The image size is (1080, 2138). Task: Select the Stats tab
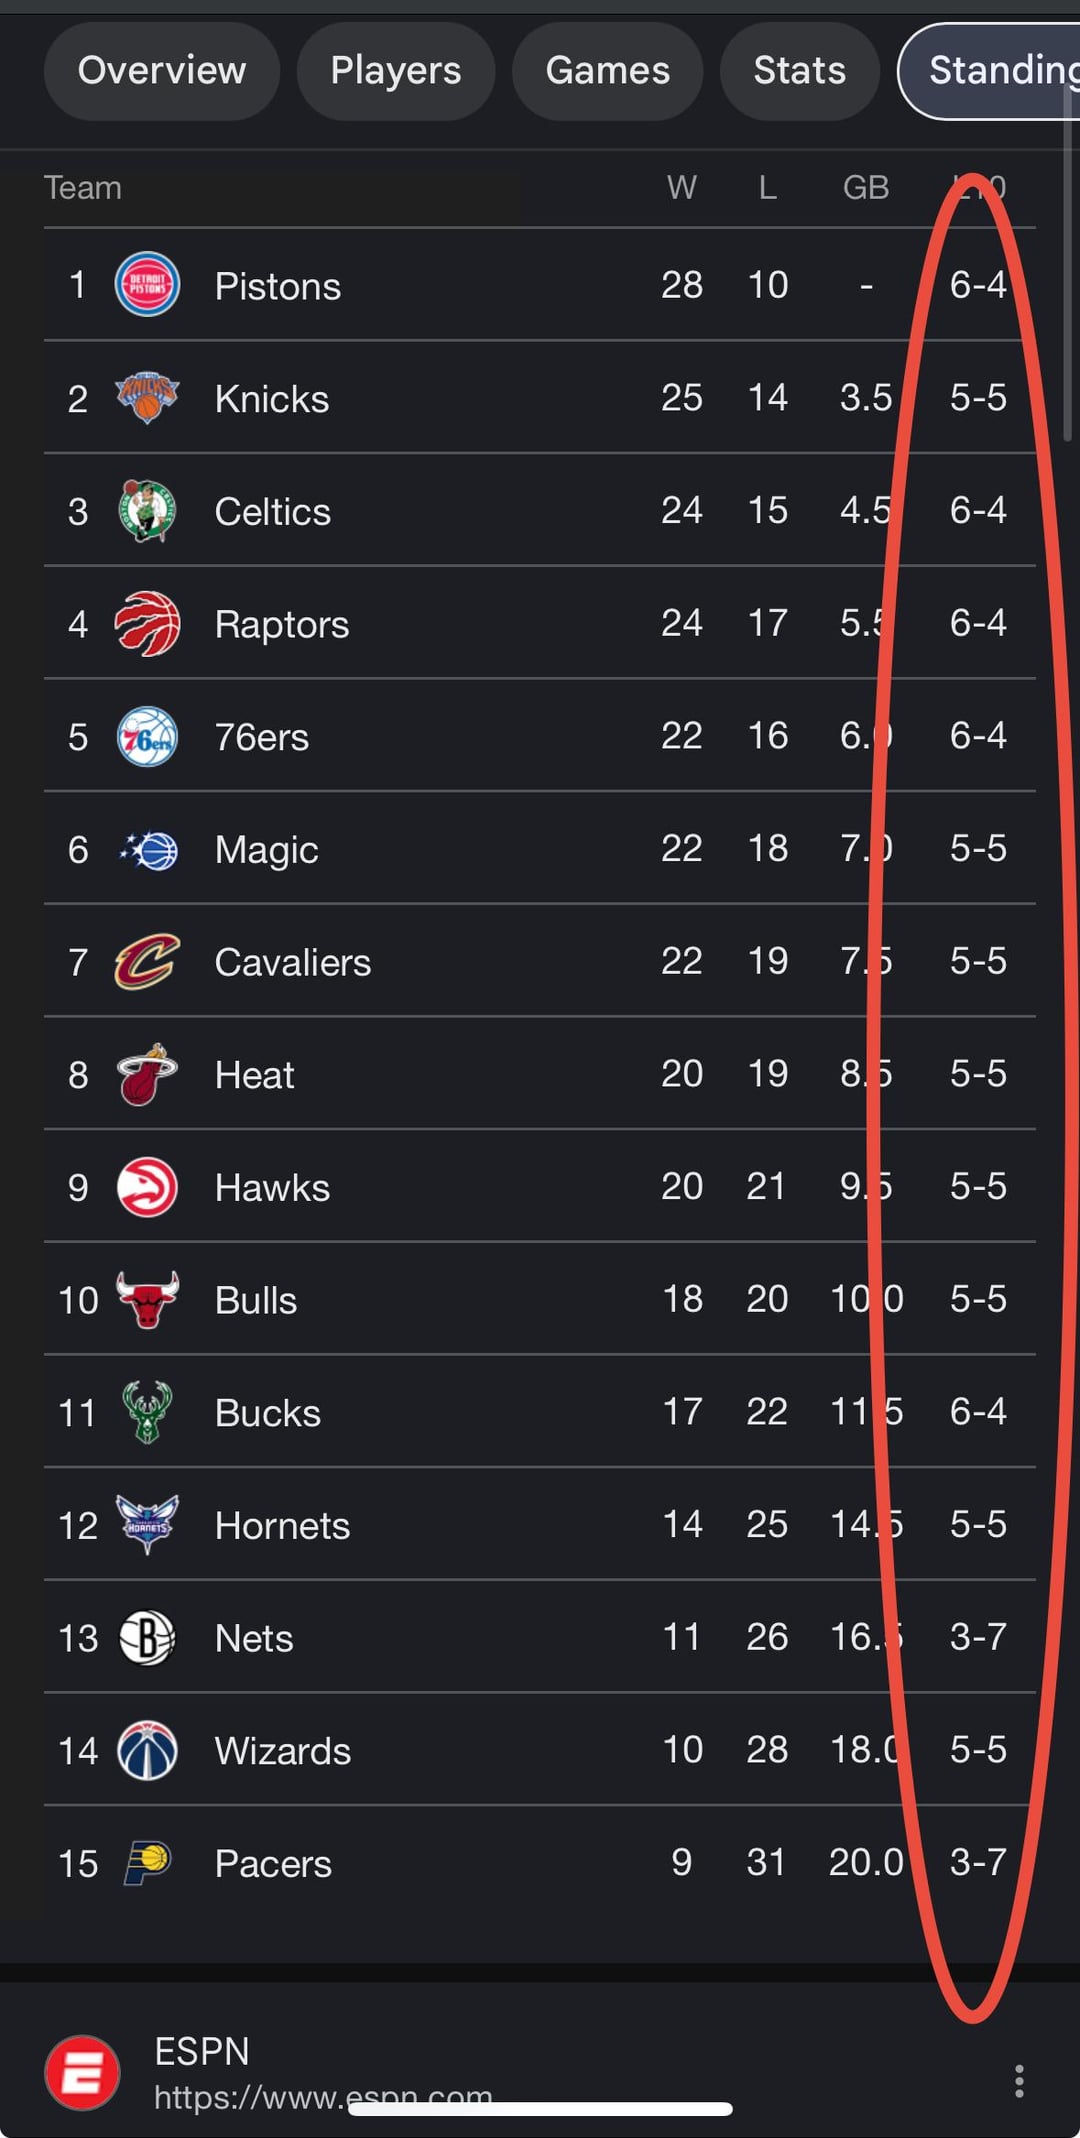[799, 71]
